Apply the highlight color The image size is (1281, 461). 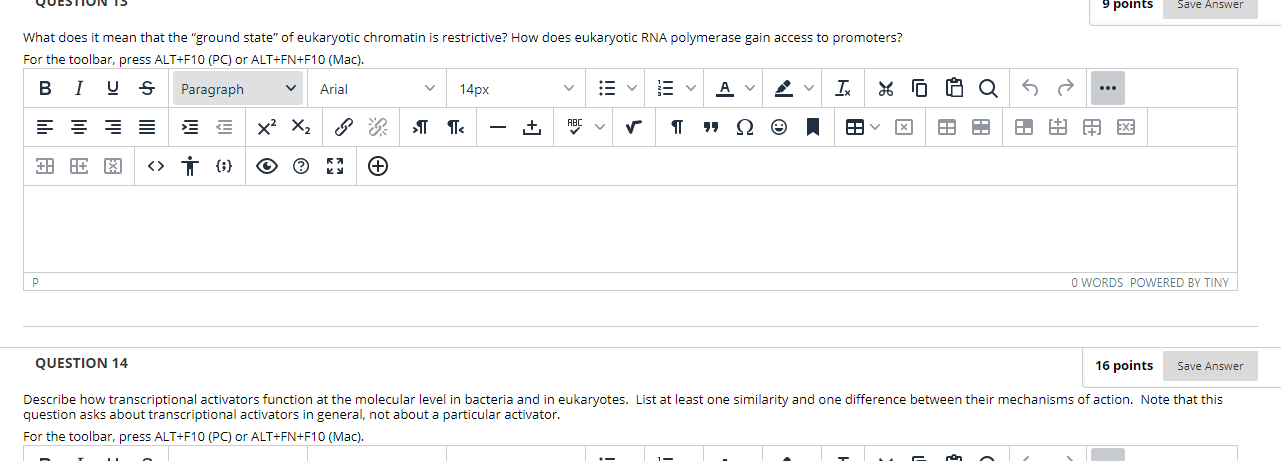[x=783, y=89]
